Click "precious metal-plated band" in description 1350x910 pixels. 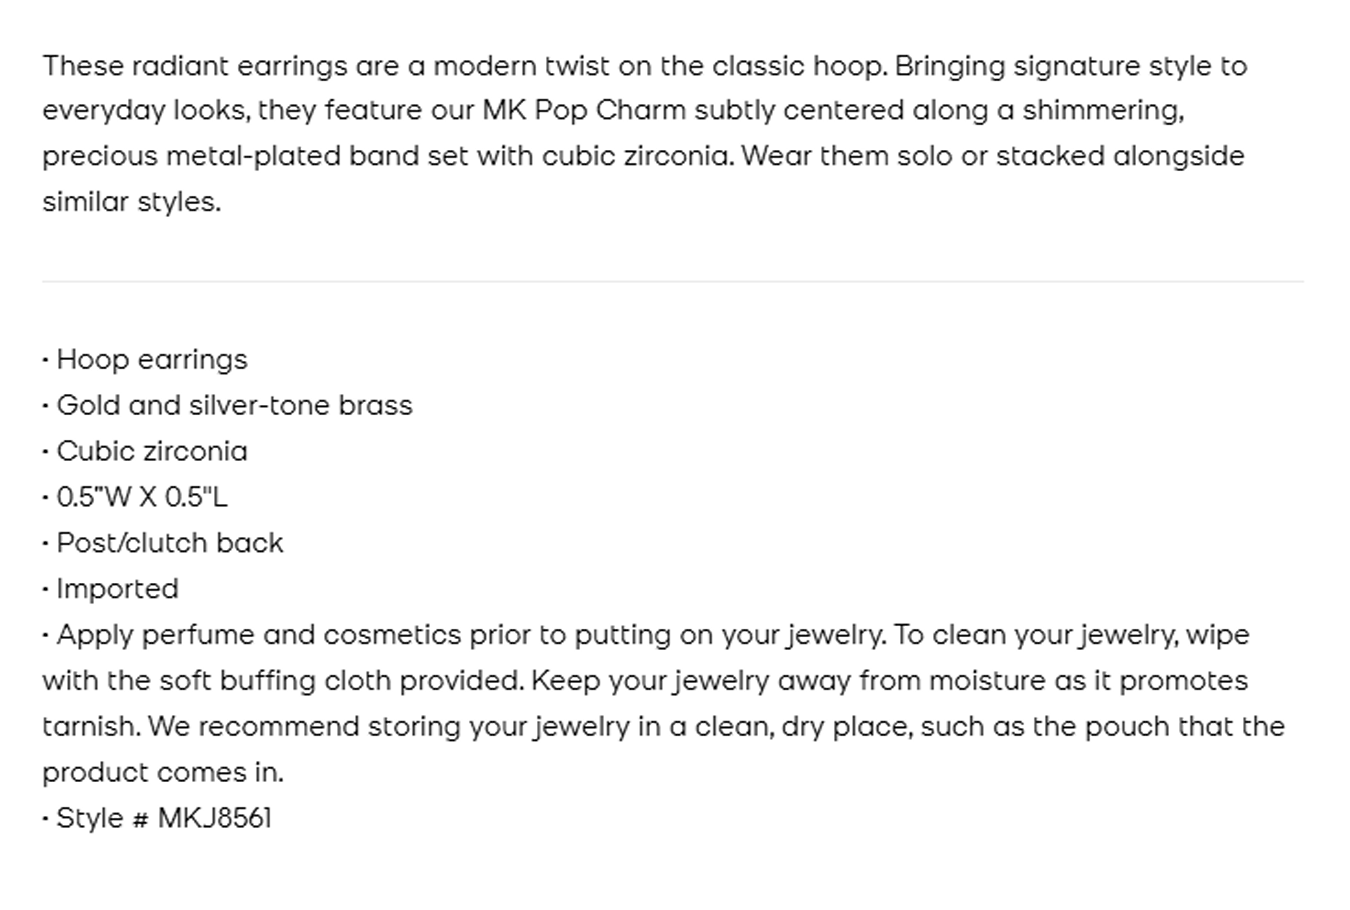(221, 157)
